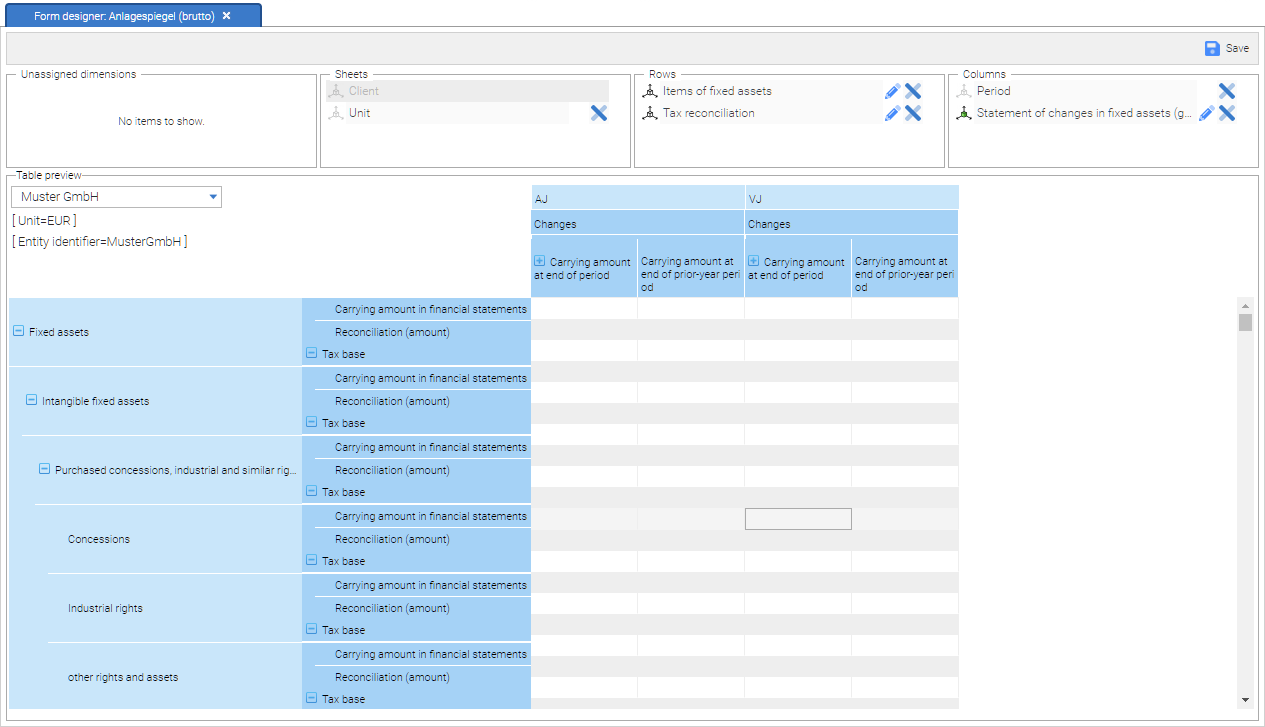
Task: Collapse the Intangible fixed assets node
Action: click(31, 400)
